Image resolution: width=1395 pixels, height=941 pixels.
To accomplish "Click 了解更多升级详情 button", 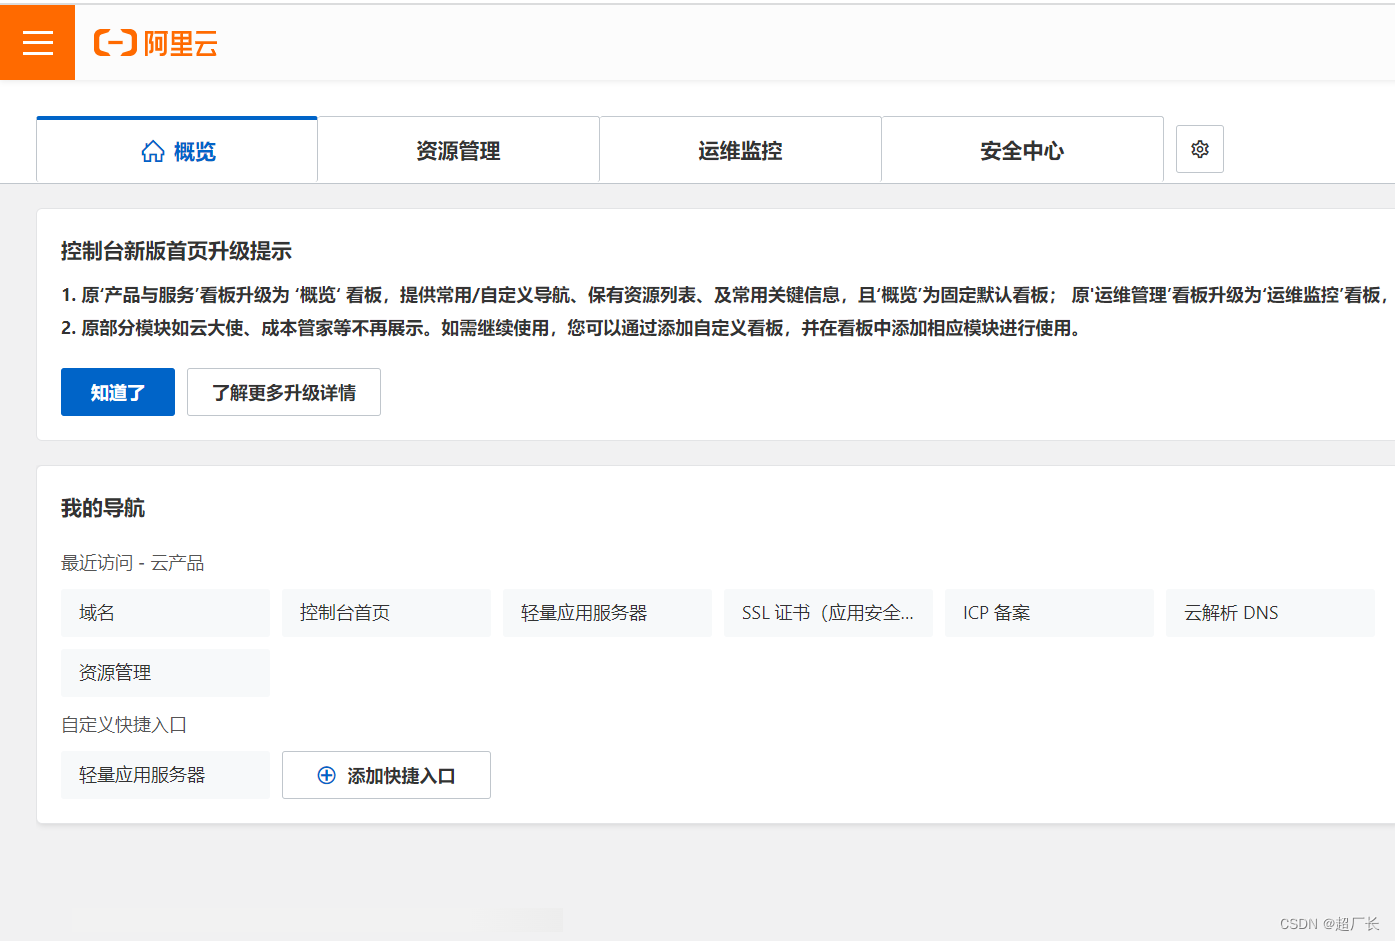I will (284, 392).
